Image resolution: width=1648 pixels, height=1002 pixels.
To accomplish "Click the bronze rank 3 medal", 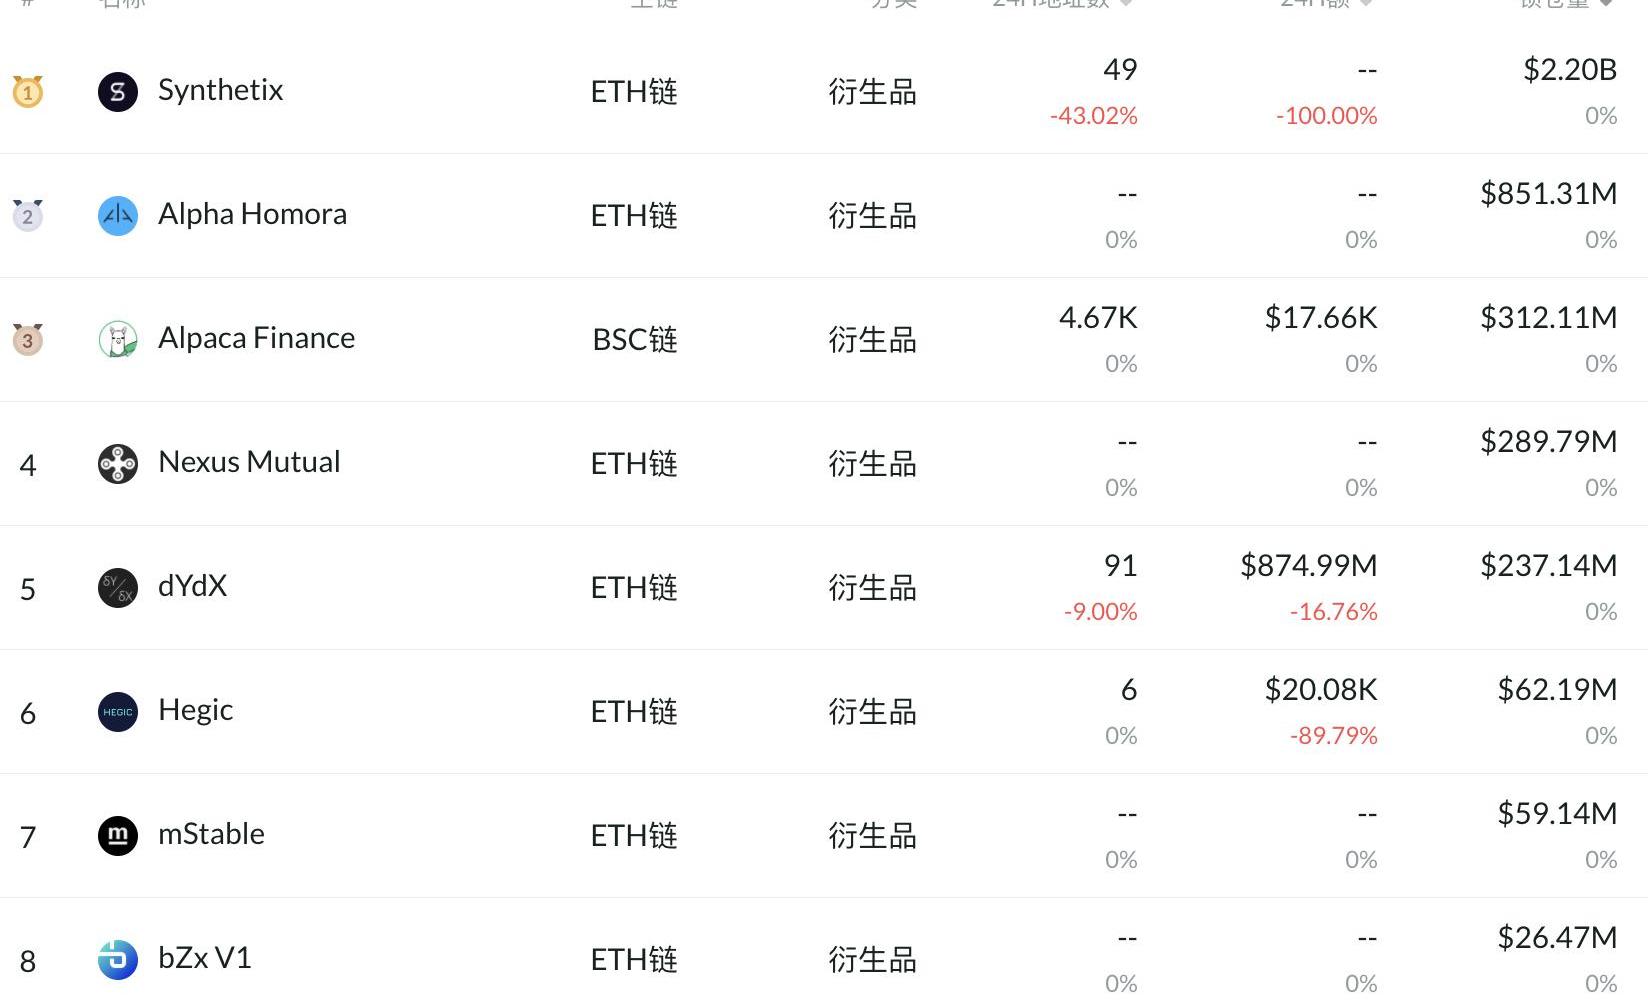I will [28, 339].
